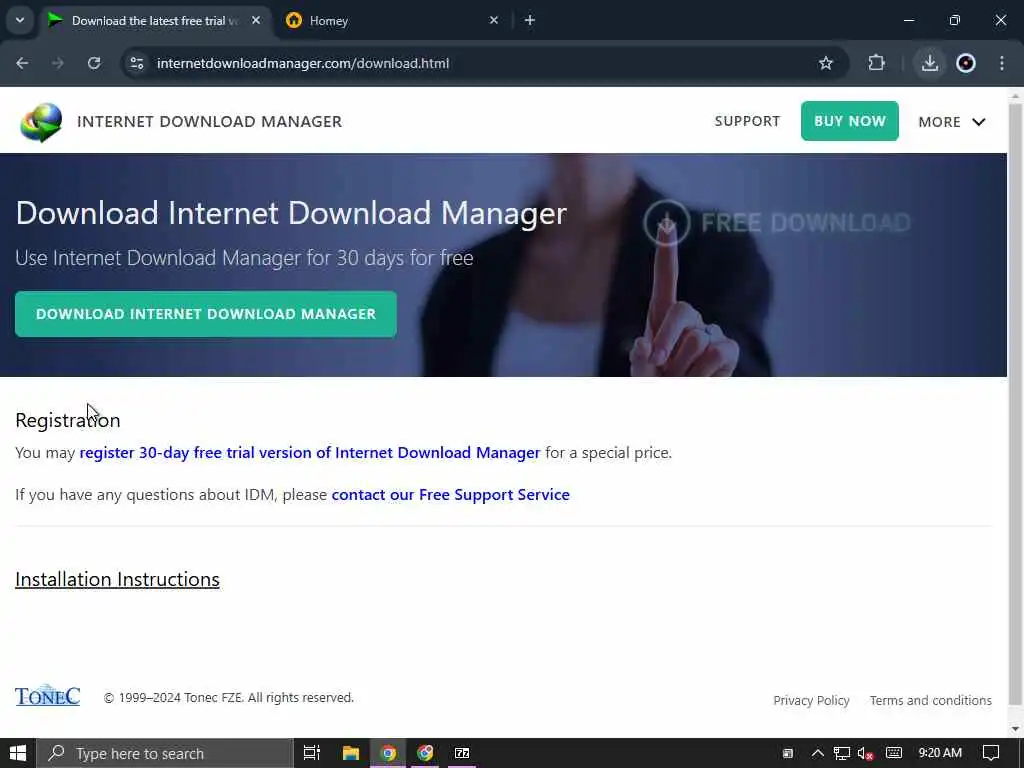Open network status tray icon

842,753
